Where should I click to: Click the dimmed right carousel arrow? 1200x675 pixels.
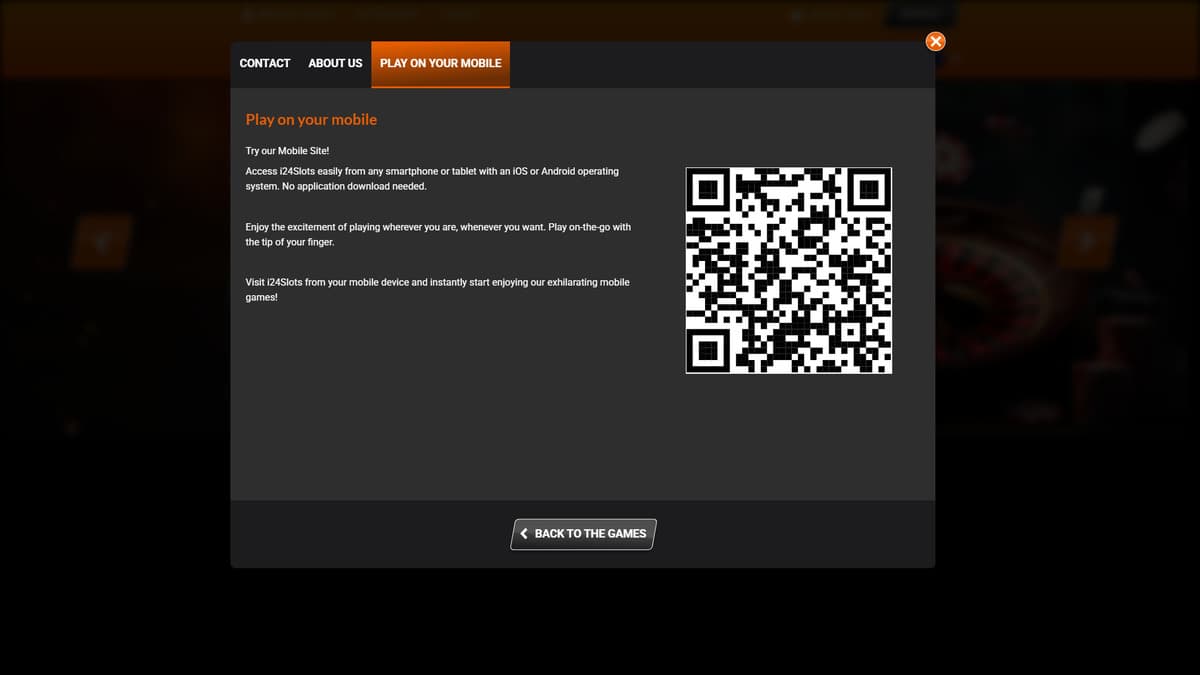click(x=1087, y=241)
